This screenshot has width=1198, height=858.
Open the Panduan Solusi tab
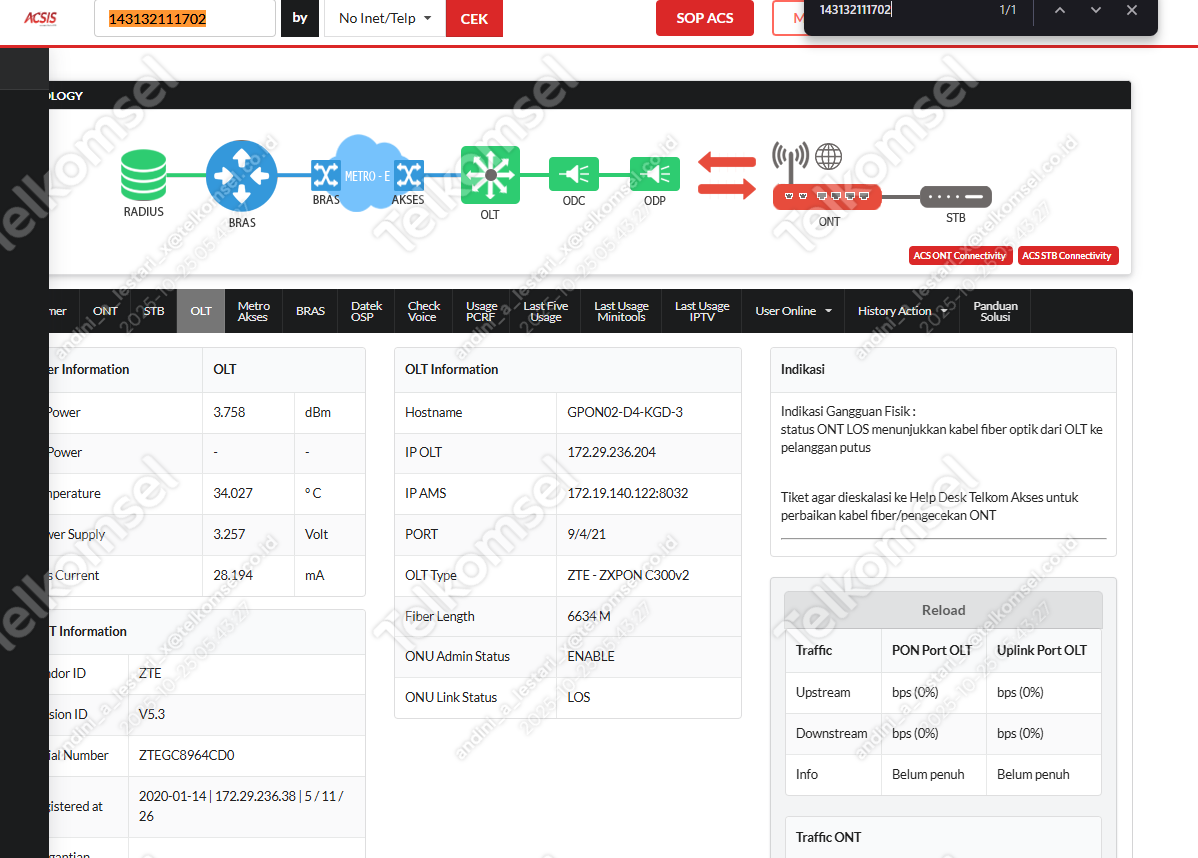(x=995, y=311)
